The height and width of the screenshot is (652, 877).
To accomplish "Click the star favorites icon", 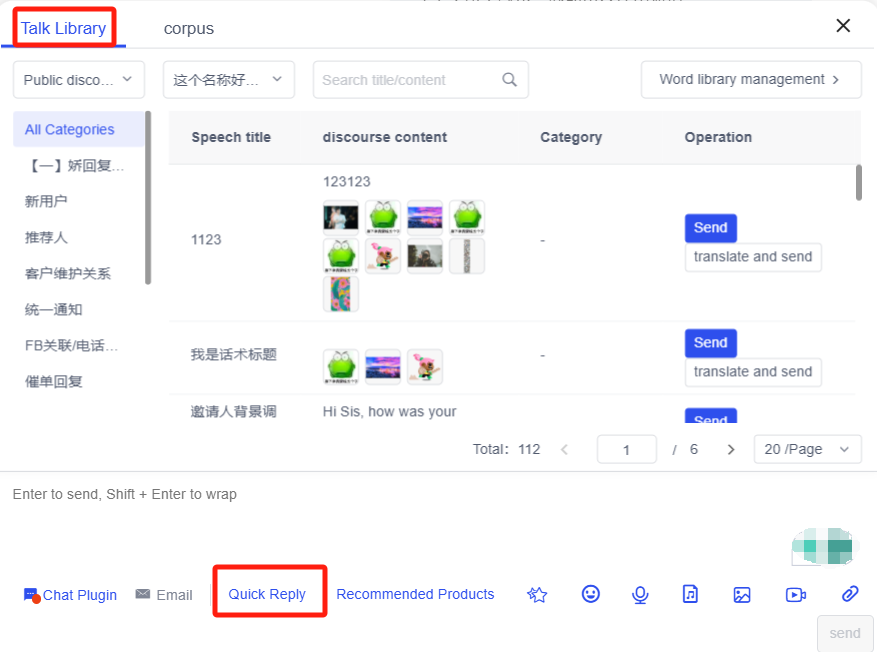I will tap(537, 594).
